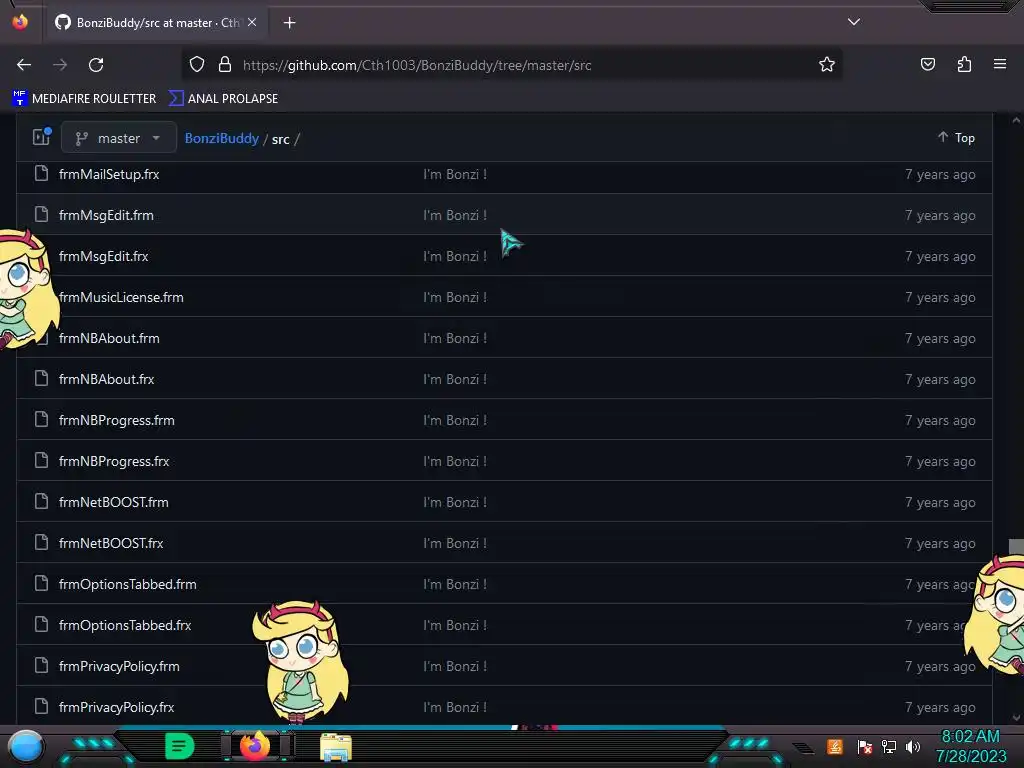The width and height of the screenshot is (1024, 768).
Task: Expand the GitHub file tree panel
Action: pyautogui.click(x=41, y=136)
